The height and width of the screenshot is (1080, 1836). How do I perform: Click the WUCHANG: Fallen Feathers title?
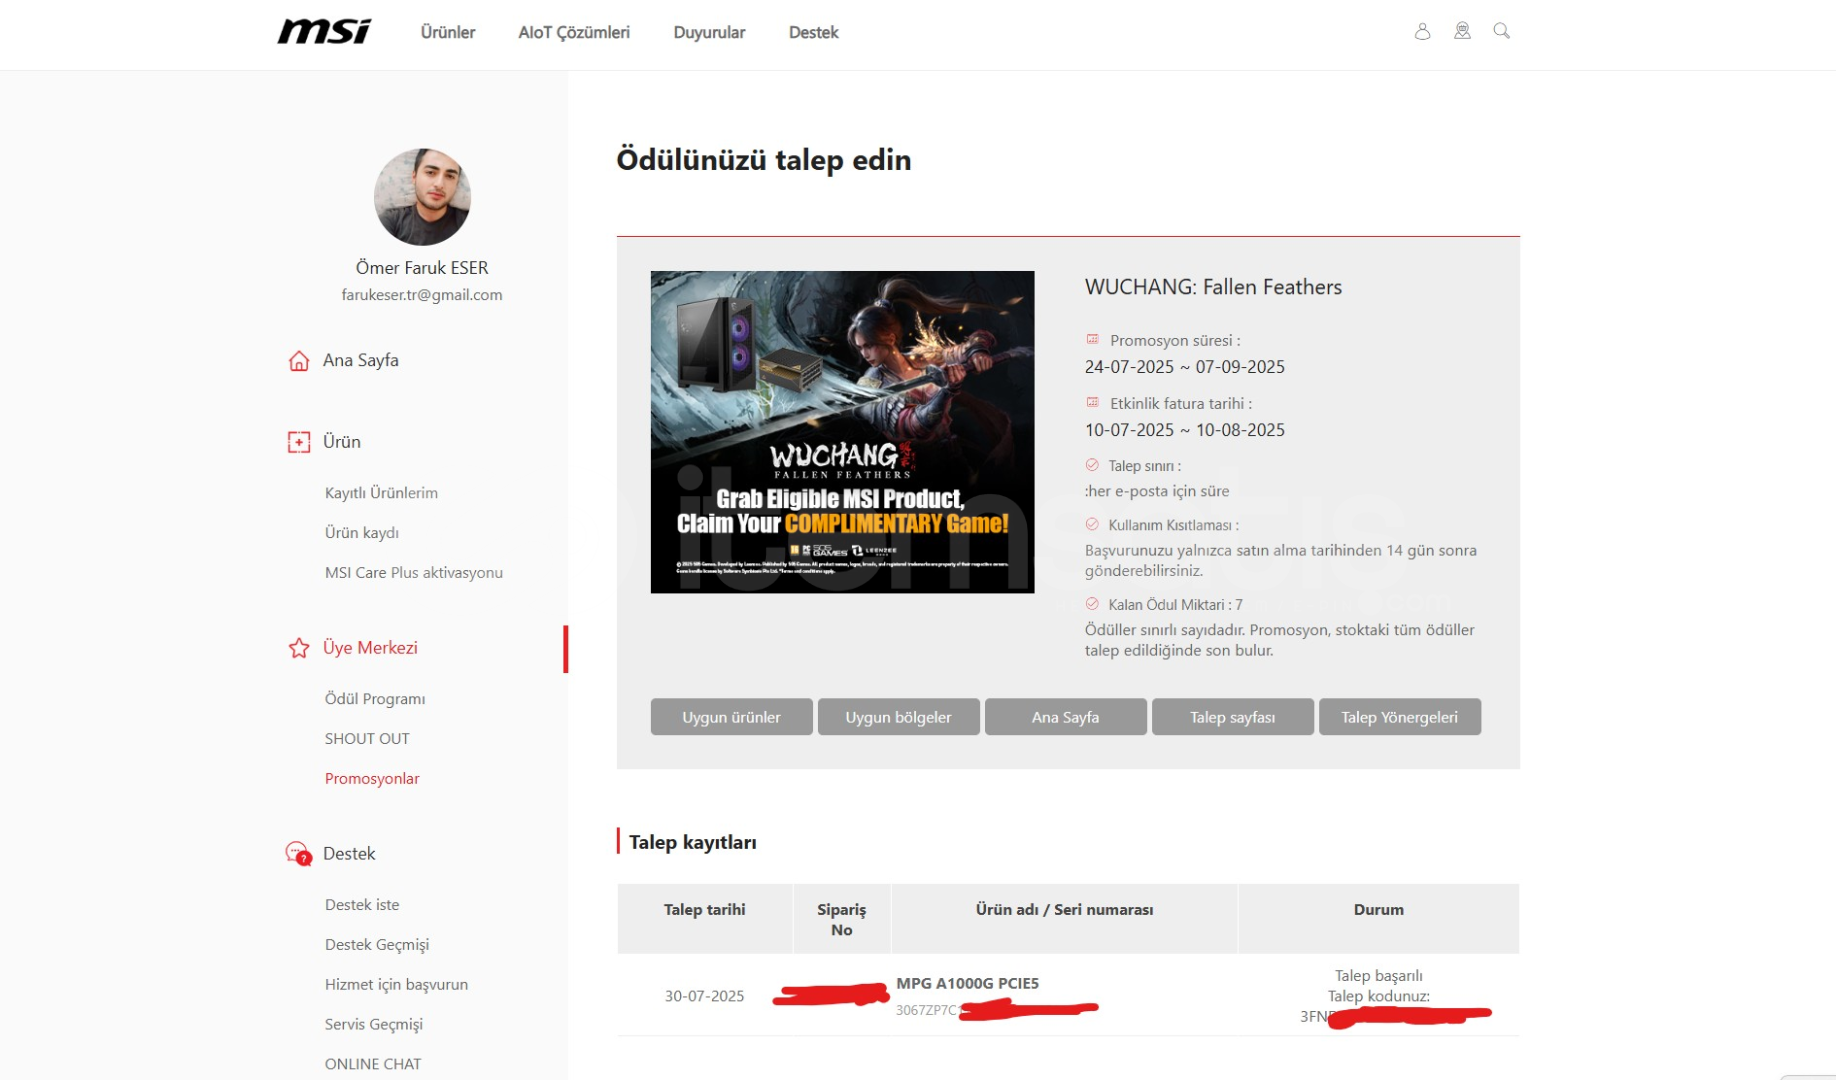coord(1213,287)
